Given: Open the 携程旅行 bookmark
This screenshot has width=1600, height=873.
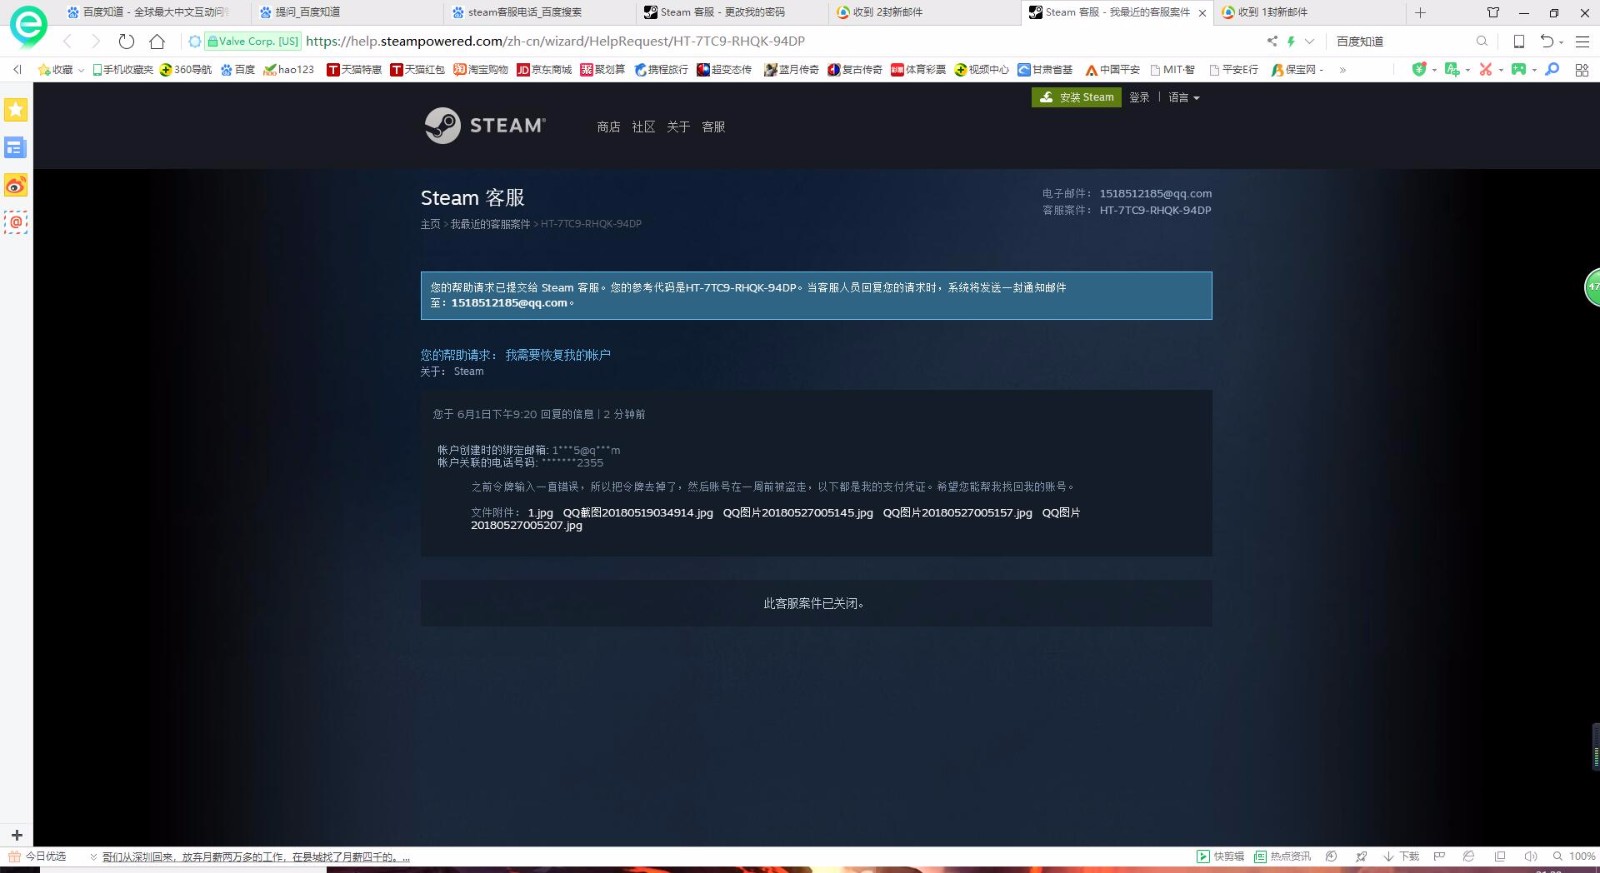Looking at the screenshot, I should pyautogui.click(x=661, y=70).
